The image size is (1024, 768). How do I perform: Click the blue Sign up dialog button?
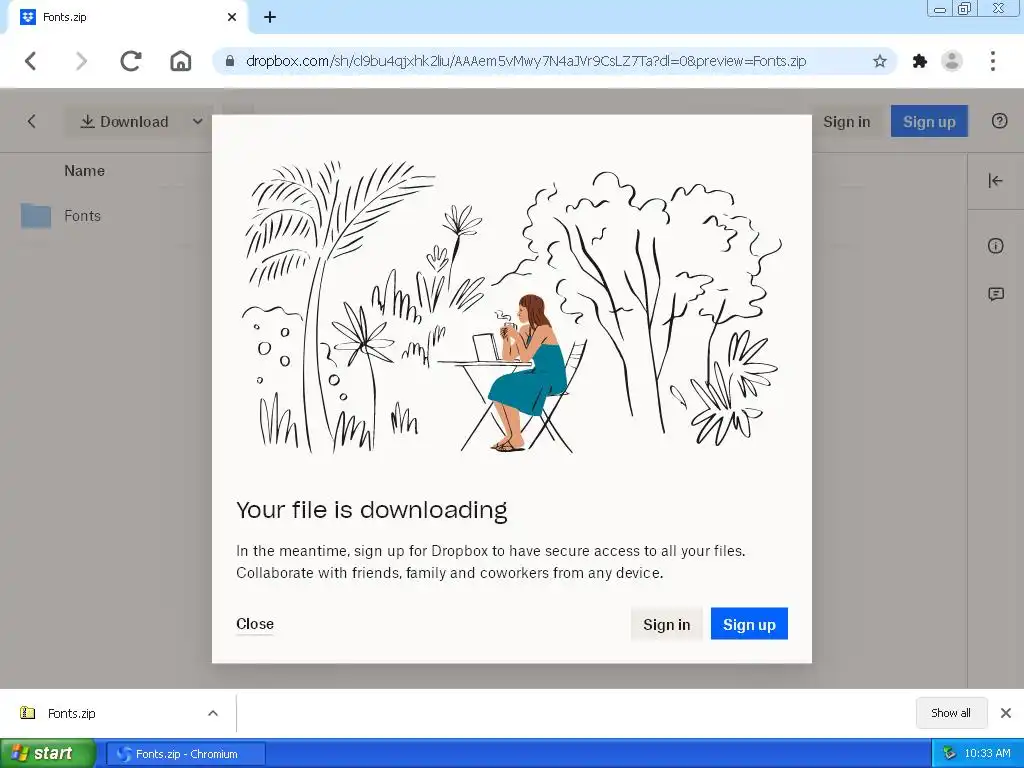[749, 624]
